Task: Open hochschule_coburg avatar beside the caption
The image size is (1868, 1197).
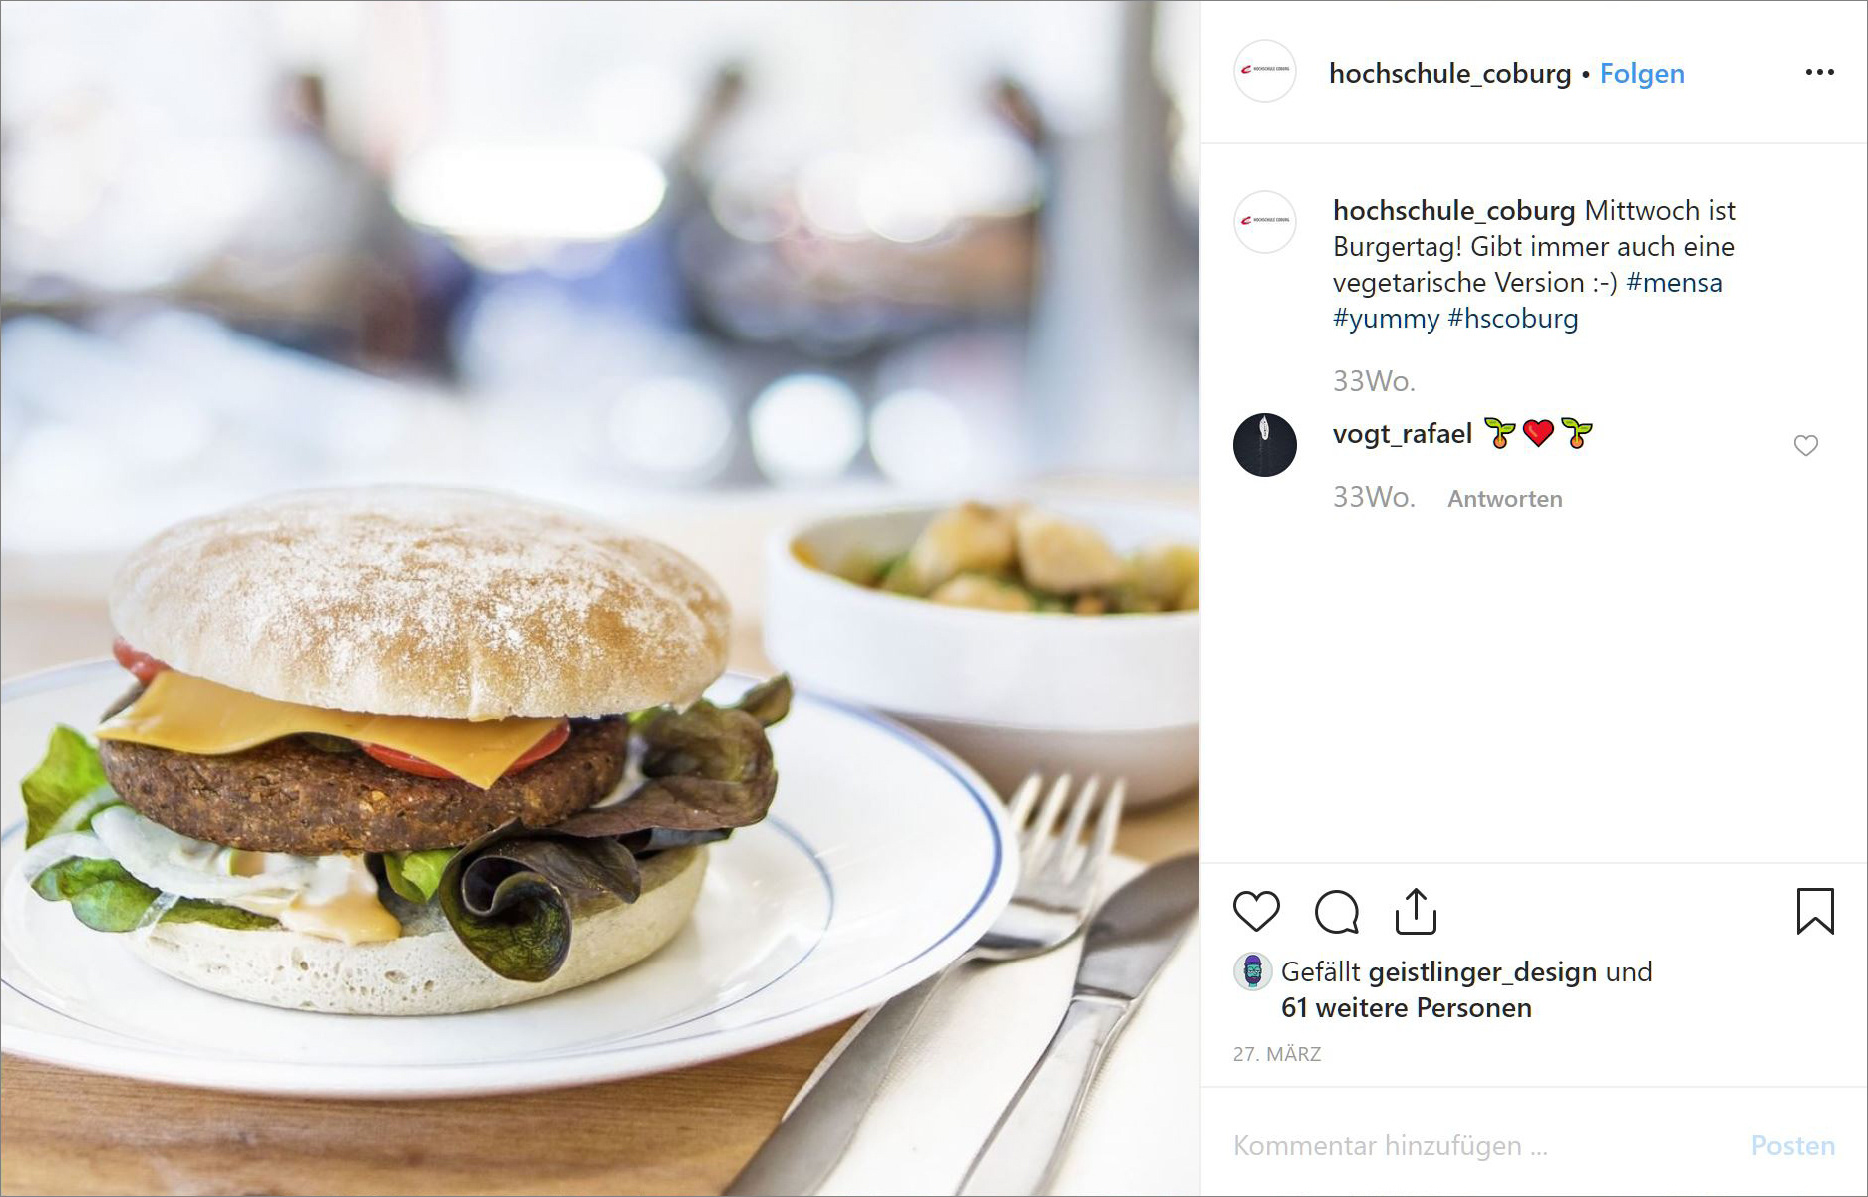Action: click(1265, 222)
